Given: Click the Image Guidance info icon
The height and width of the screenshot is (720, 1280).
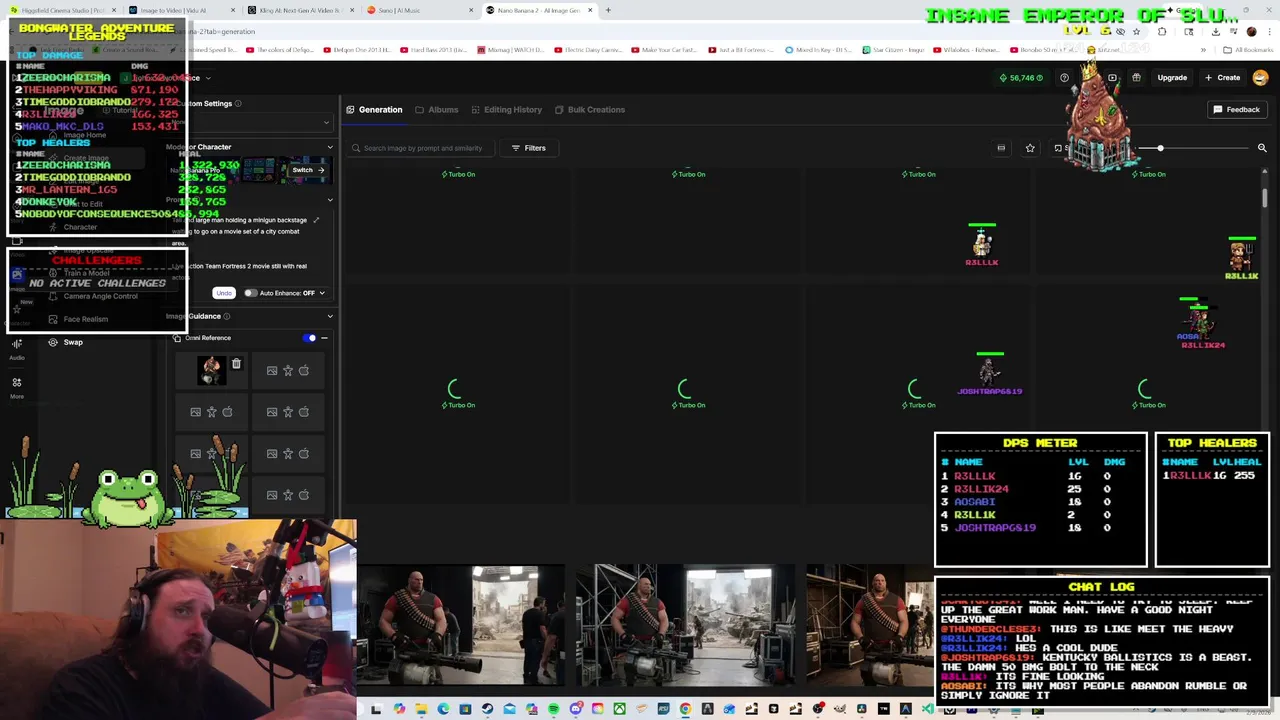Looking at the screenshot, I should pos(227,316).
